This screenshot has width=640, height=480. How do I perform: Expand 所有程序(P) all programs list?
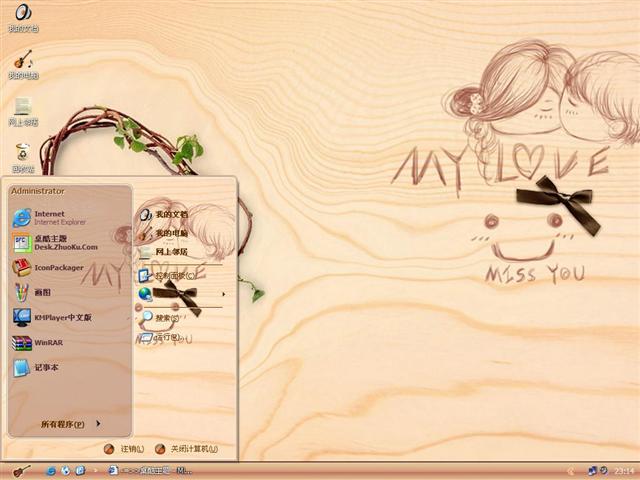70,424
